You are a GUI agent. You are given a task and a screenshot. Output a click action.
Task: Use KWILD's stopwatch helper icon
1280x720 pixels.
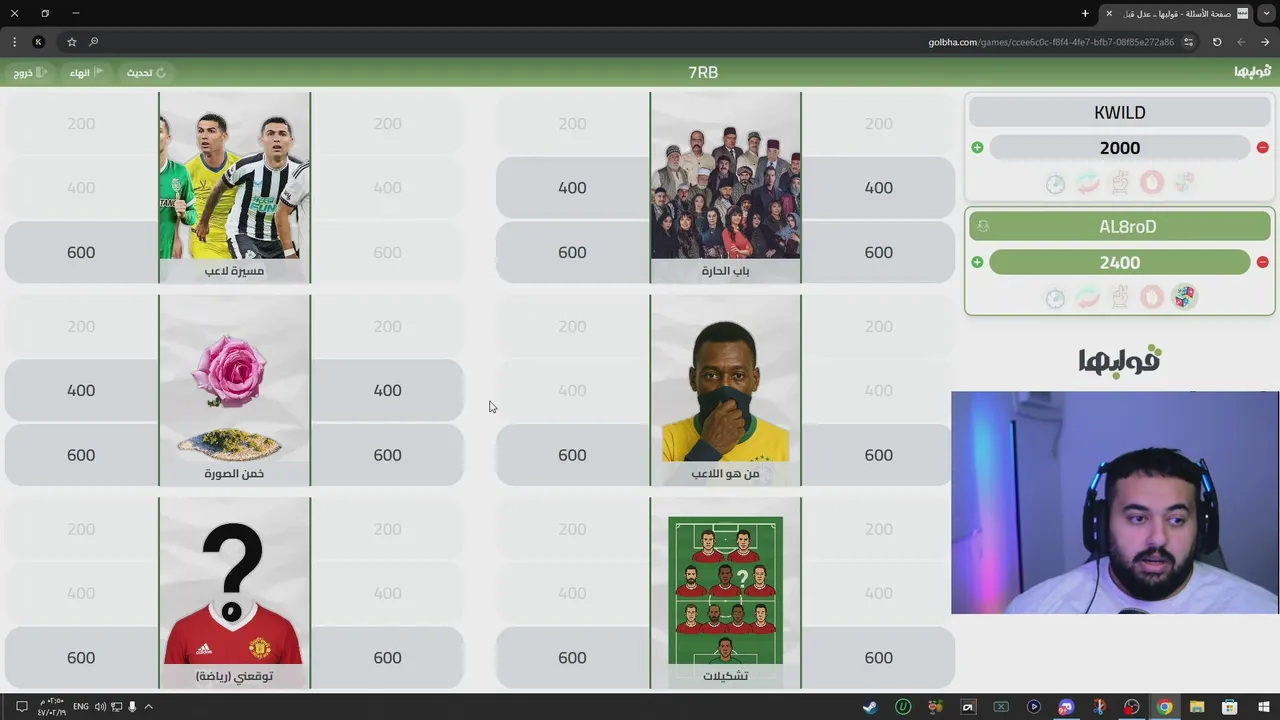coord(1055,183)
